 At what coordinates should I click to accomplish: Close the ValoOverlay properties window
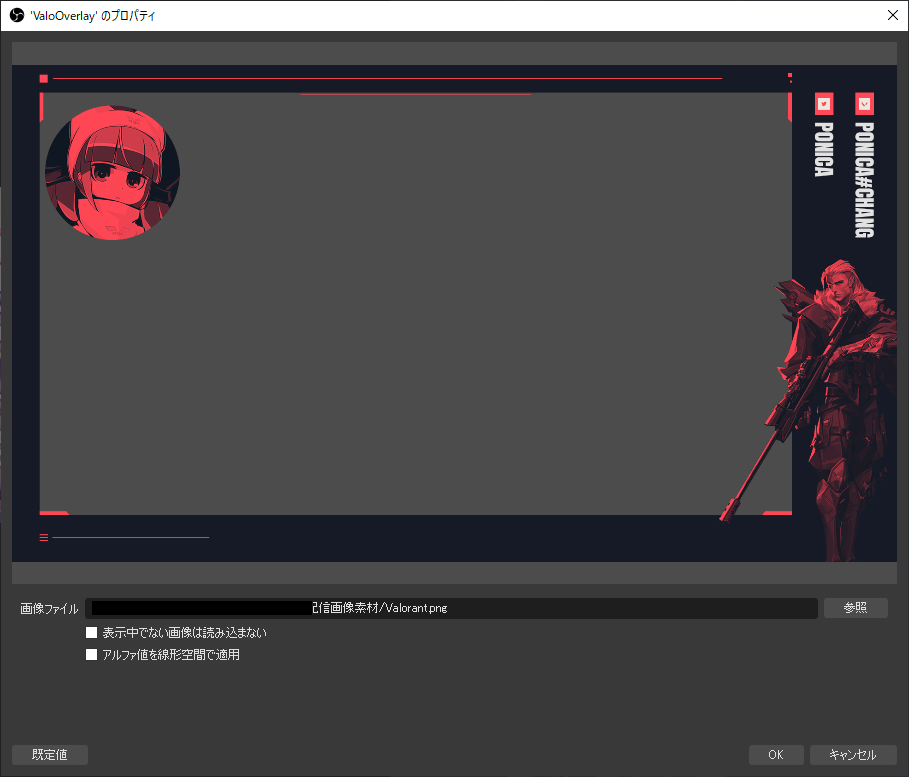[x=893, y=15]
